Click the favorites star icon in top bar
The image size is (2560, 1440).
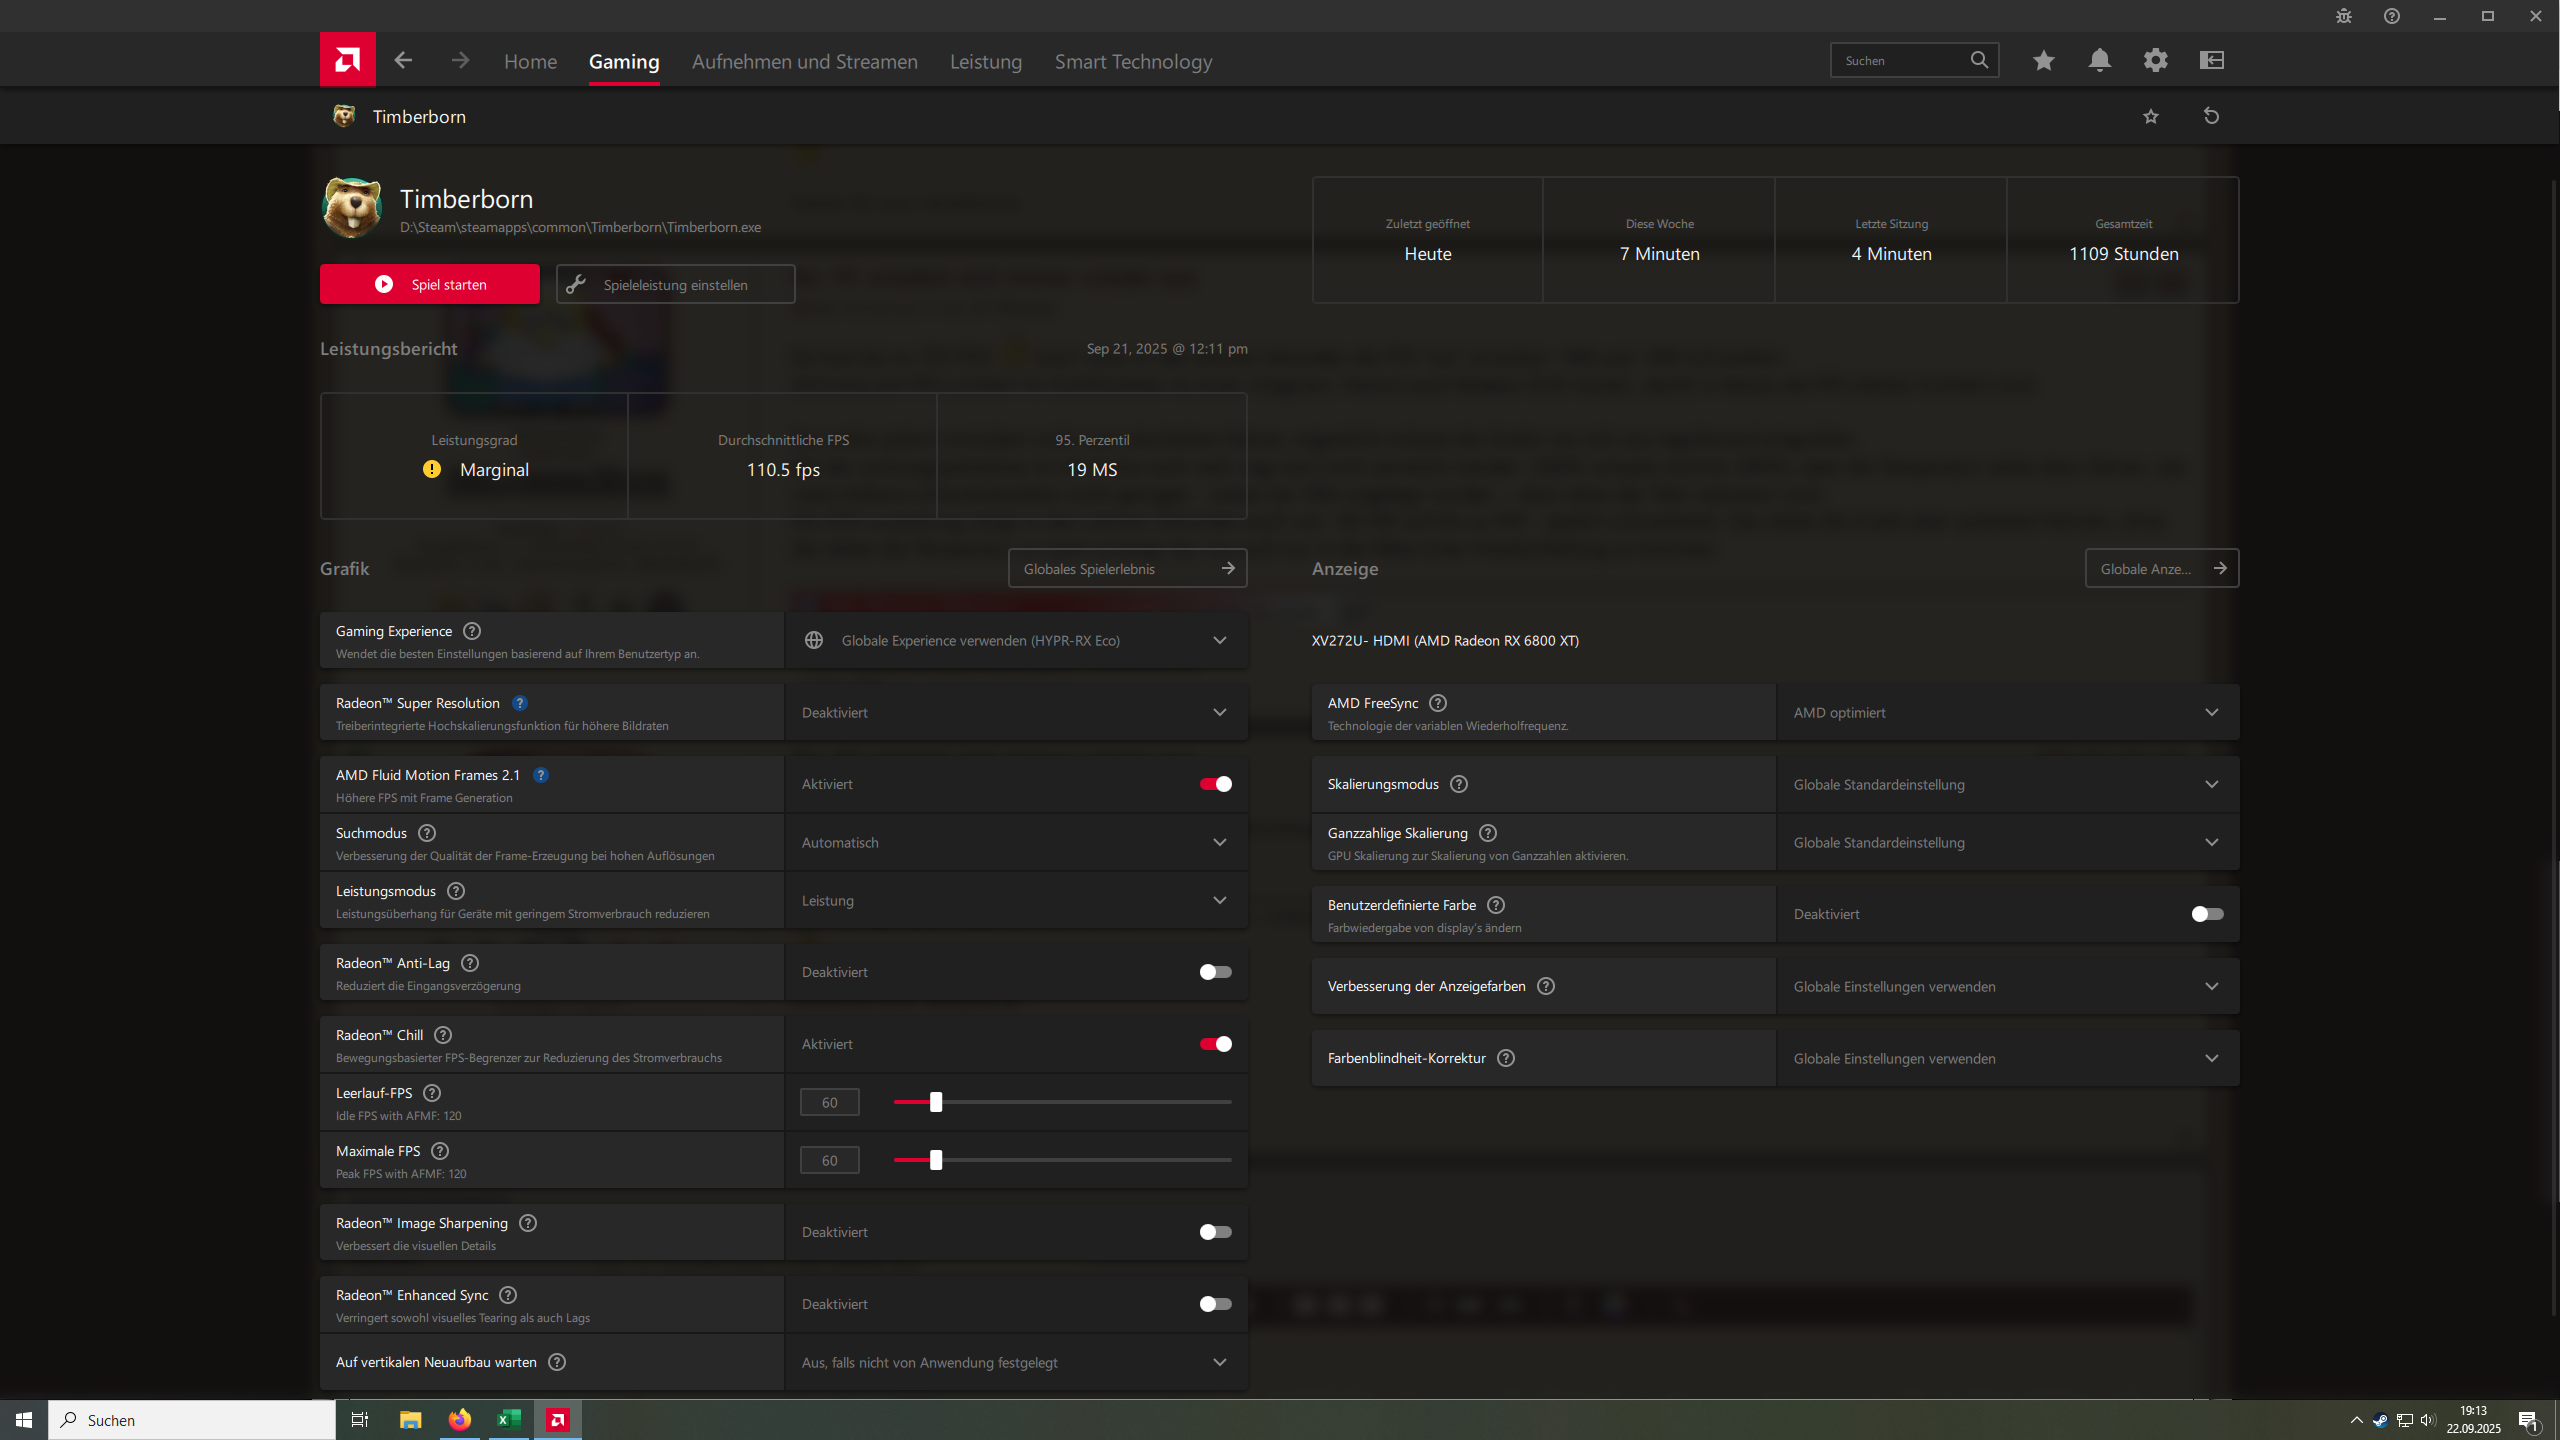2043,60
